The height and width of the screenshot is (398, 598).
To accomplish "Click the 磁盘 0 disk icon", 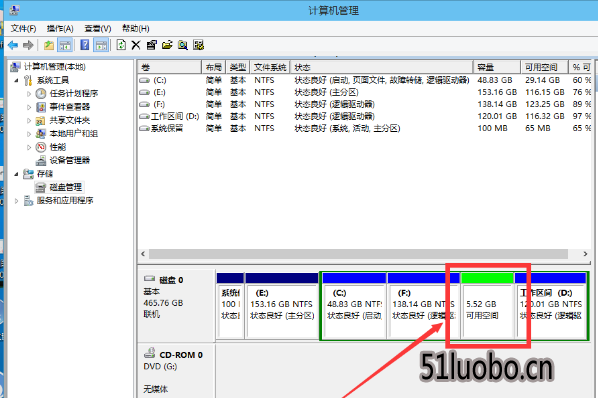I will tap(150, 279).
